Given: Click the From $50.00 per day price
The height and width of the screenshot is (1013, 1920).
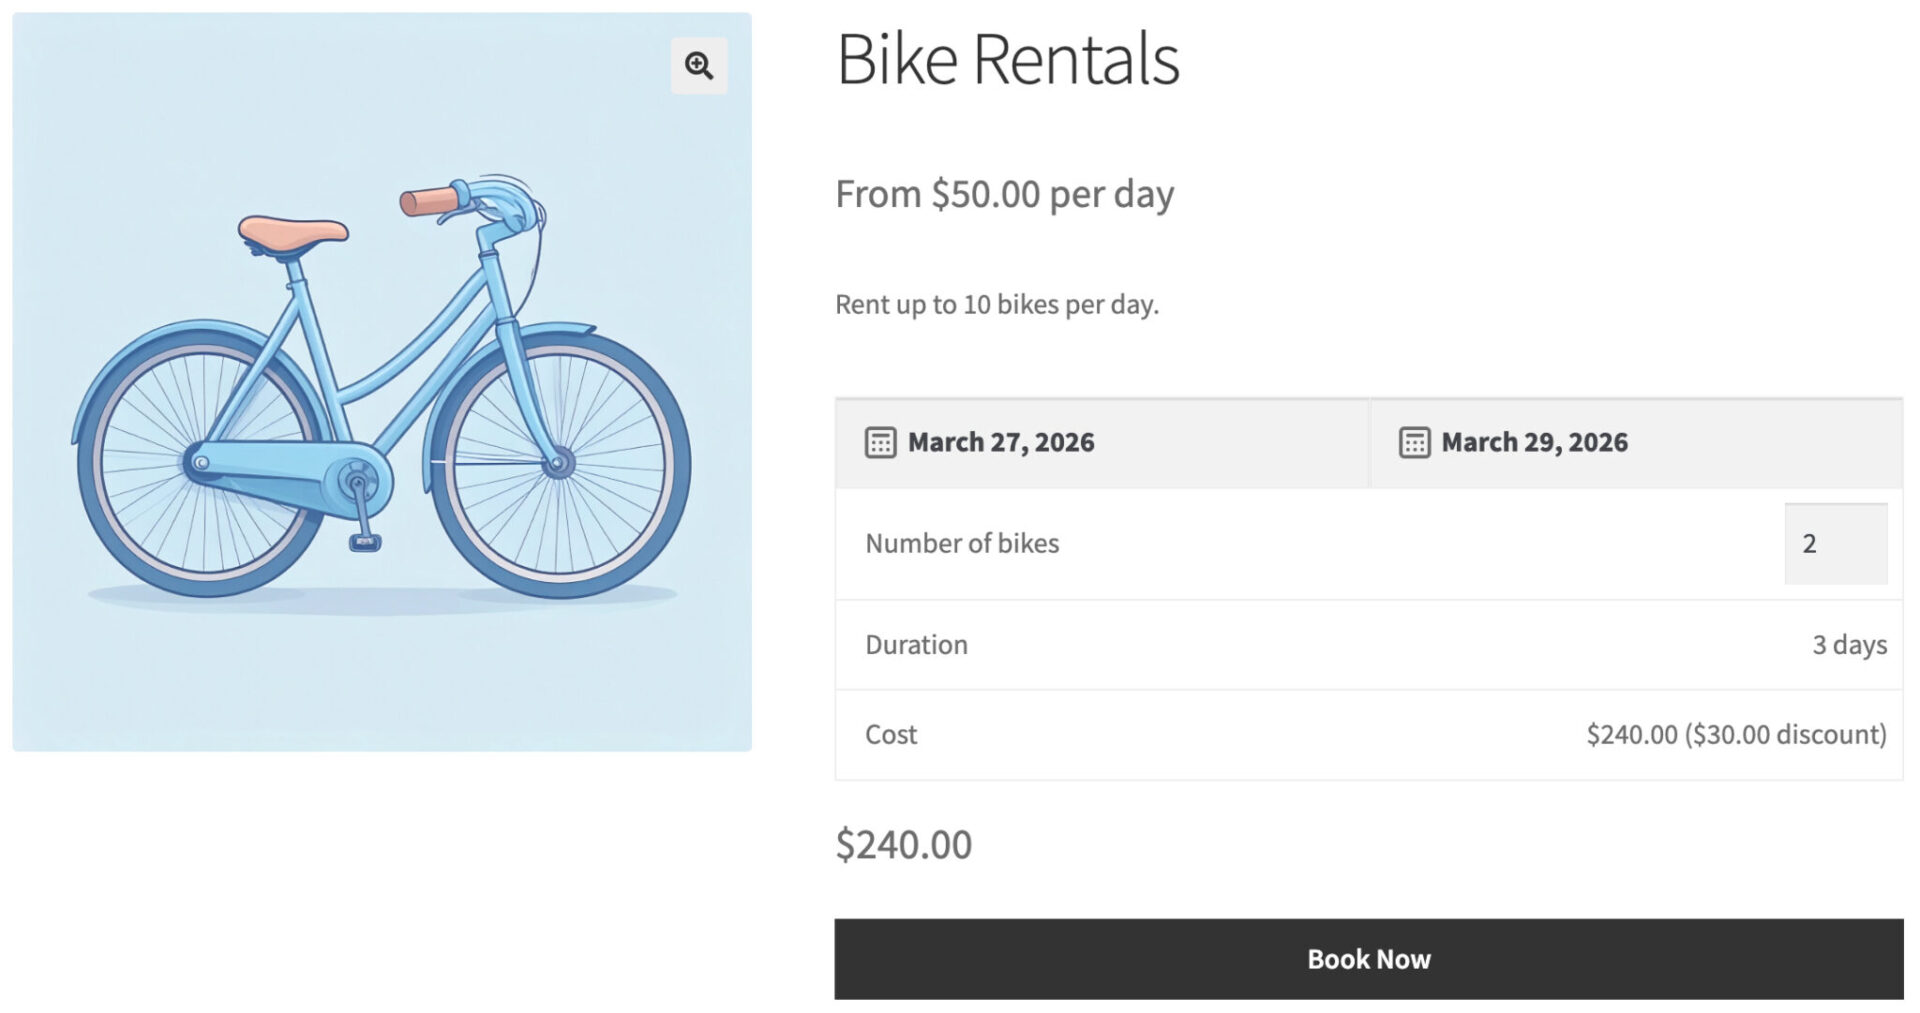Looking at the screenshot, I should point(1004,194).
